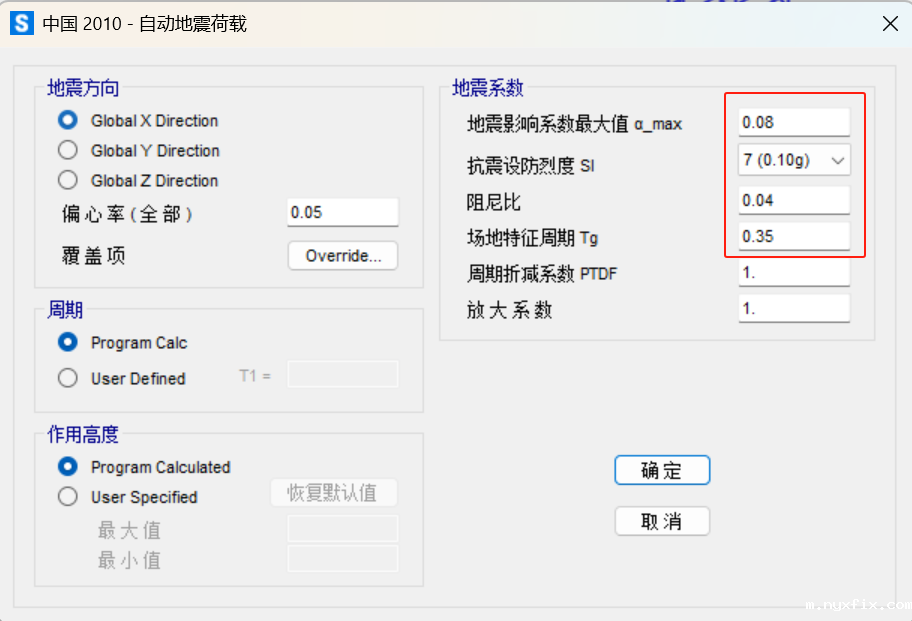Select Program Calculated action height
912x621 pixels.
pos(67,466)
